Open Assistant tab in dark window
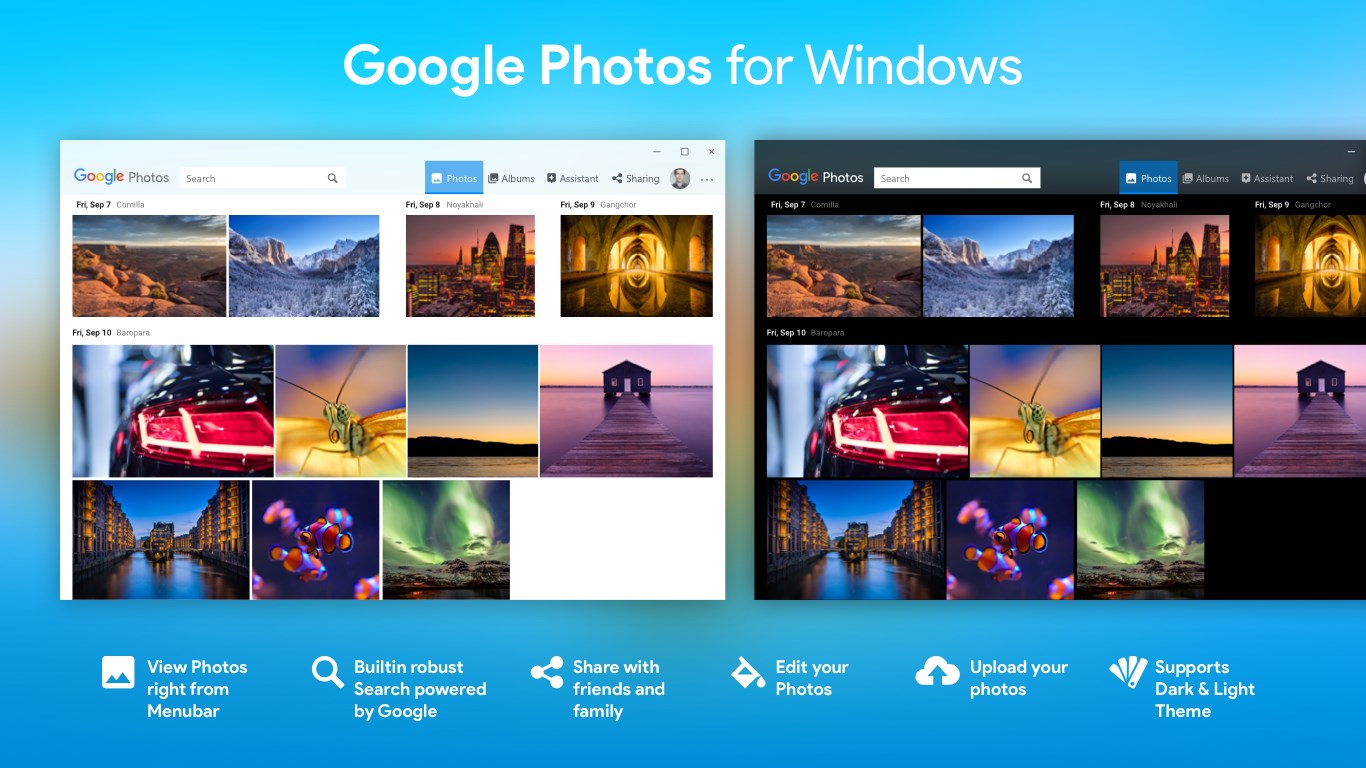This screenshot has height=768, width=1366. click(x=1266, y=178)
